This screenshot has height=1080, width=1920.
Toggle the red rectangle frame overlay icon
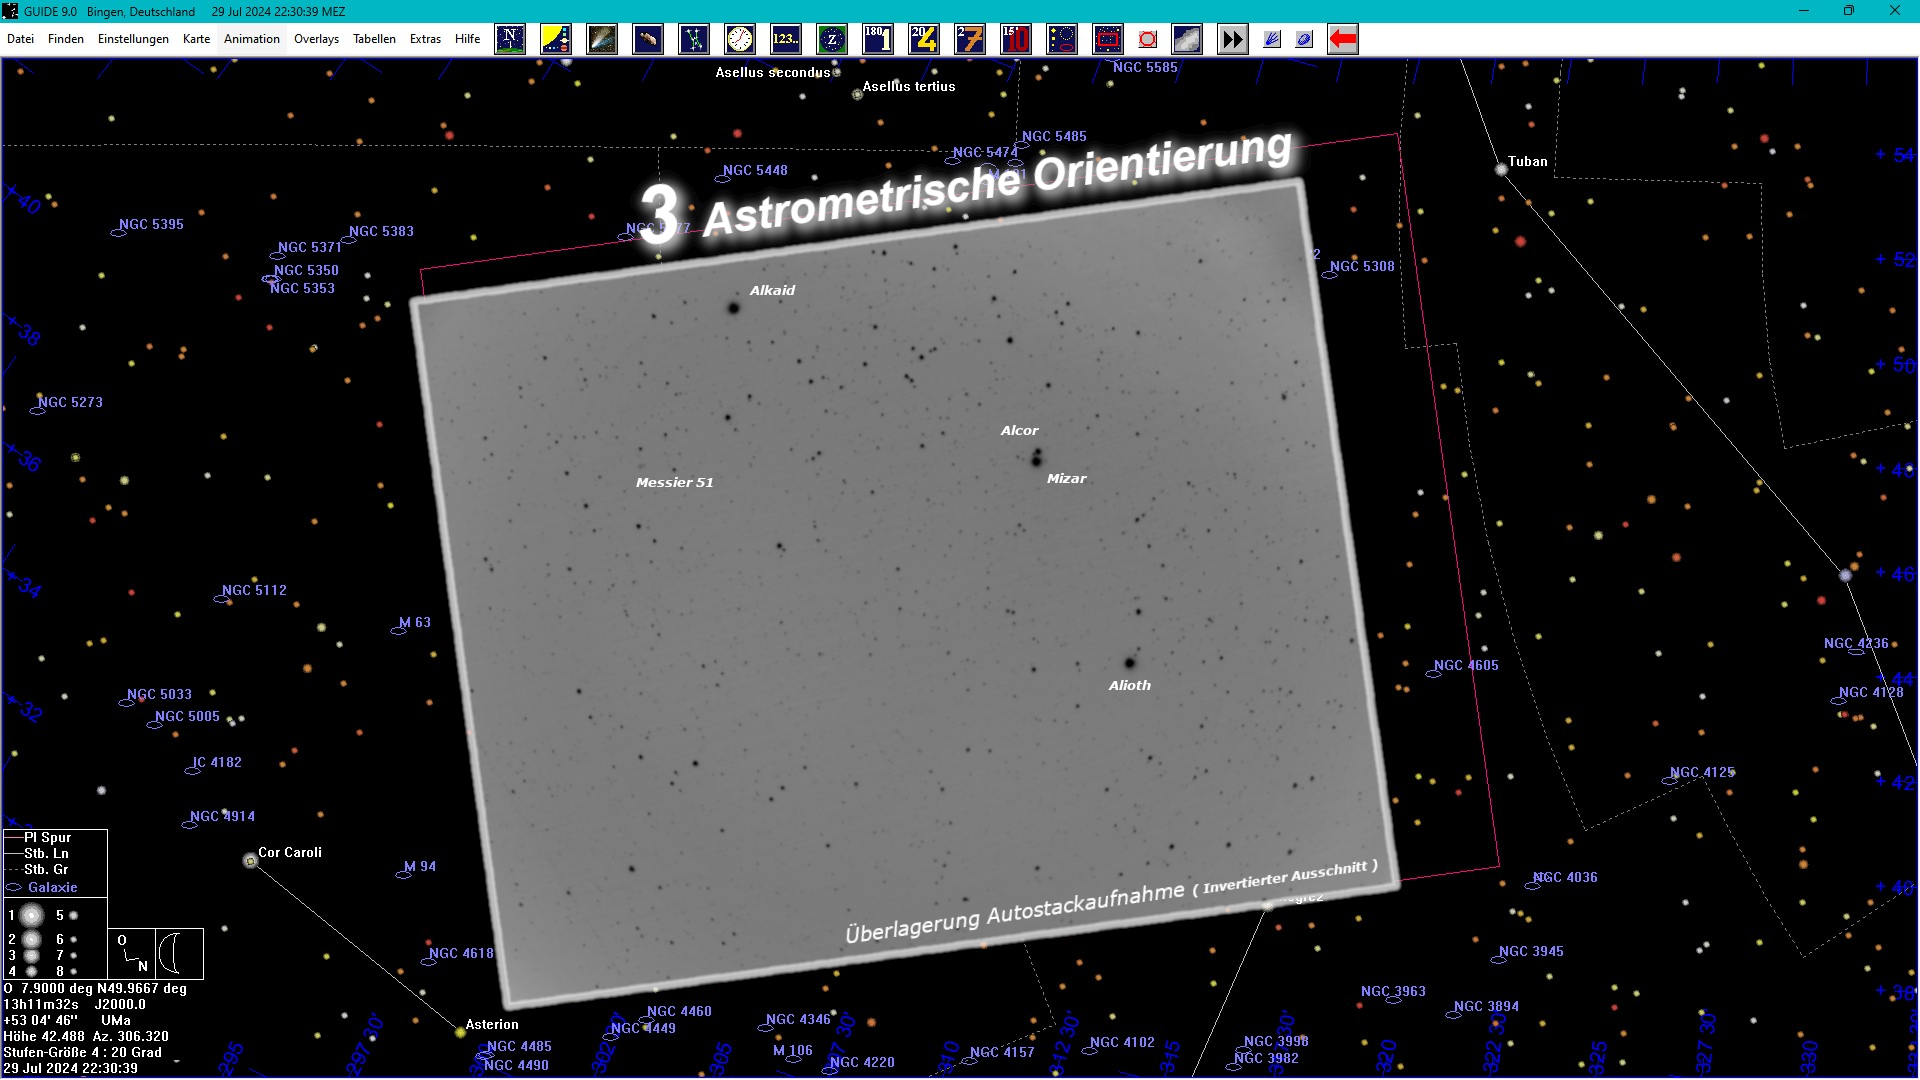click(1108, 40)
